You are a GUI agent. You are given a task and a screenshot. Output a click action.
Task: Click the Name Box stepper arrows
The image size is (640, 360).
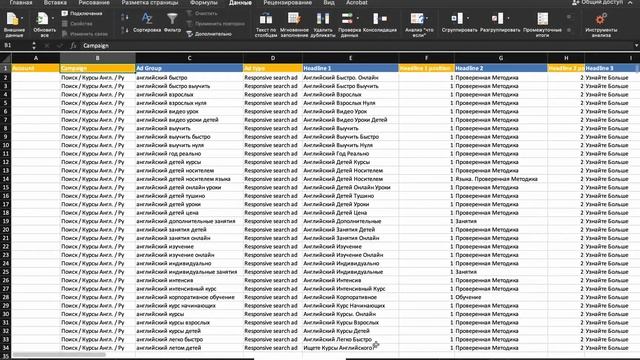[34, 46]
